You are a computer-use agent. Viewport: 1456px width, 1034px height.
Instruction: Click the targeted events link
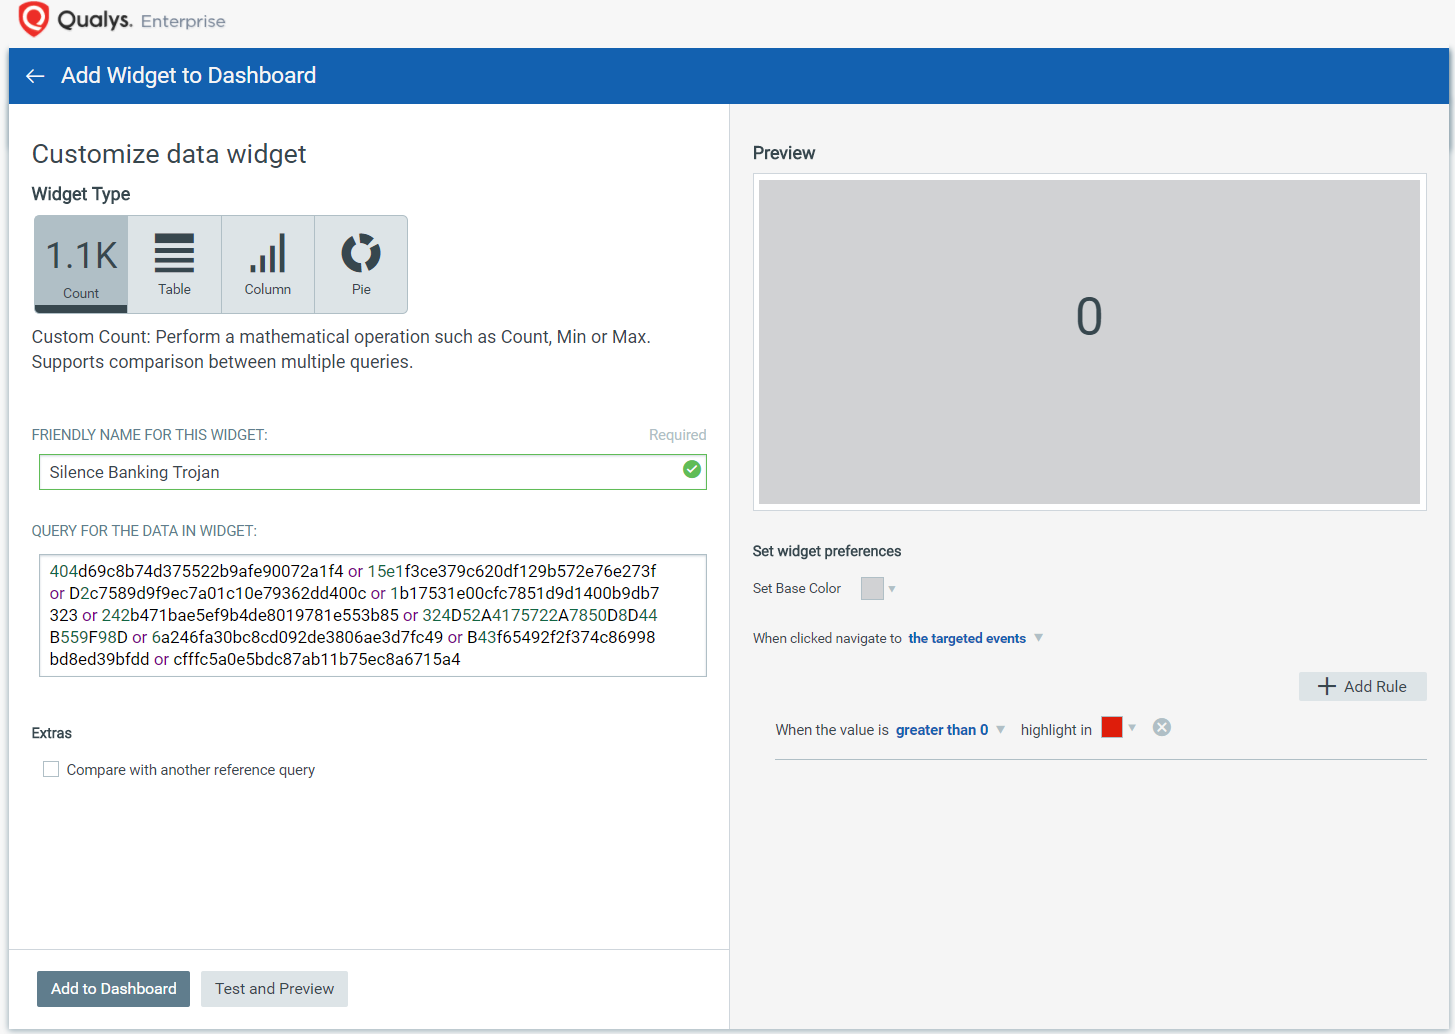click(x=967, y=638)
